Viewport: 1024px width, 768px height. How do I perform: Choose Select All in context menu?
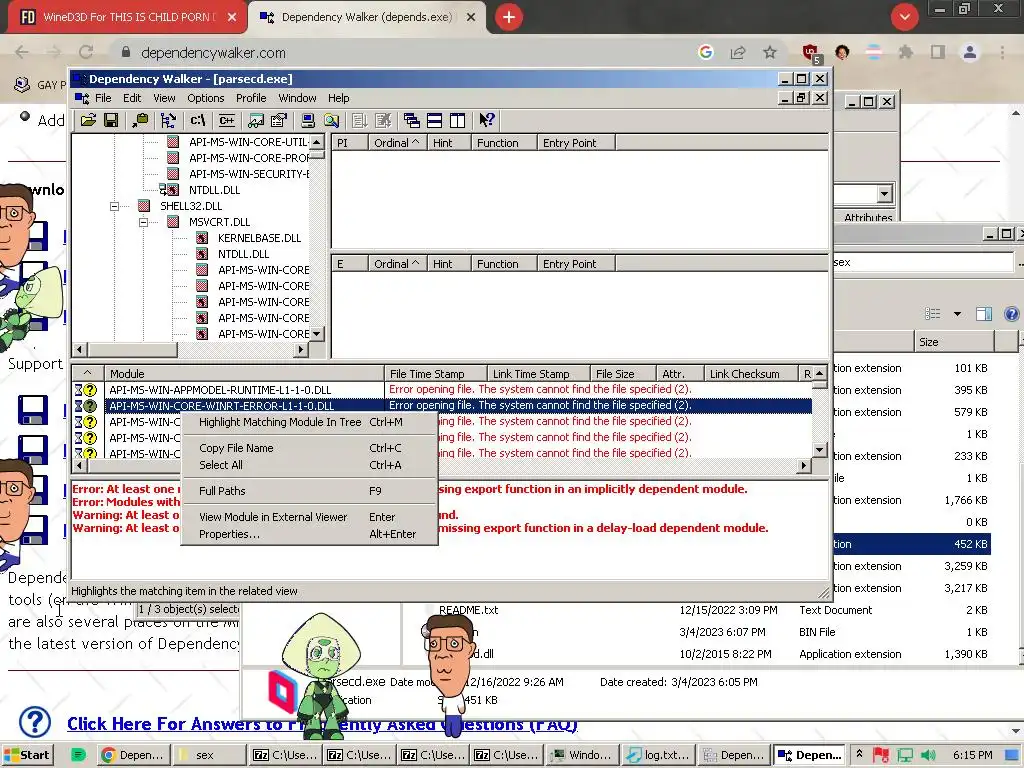click(x=308, y=465)
